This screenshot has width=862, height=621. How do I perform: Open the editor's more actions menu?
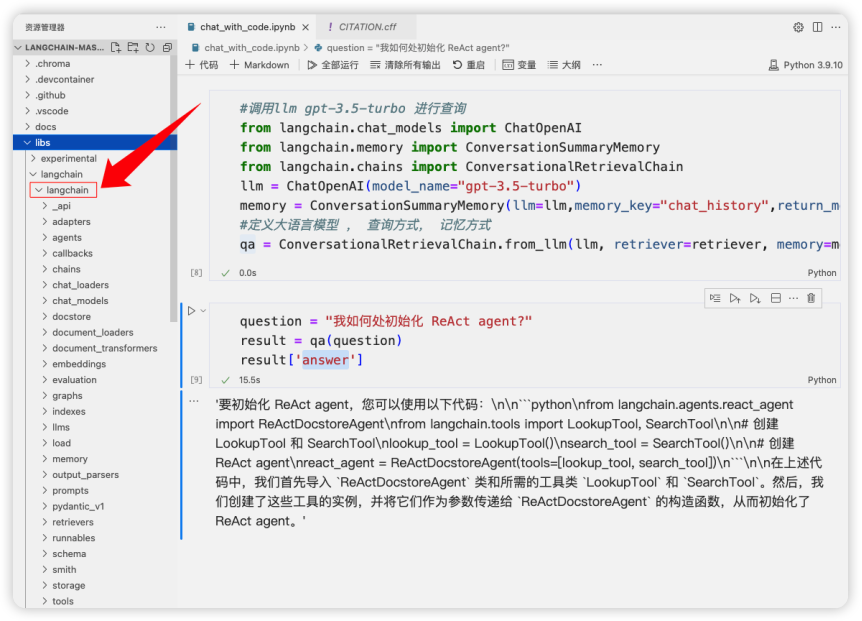coord(836,27)
